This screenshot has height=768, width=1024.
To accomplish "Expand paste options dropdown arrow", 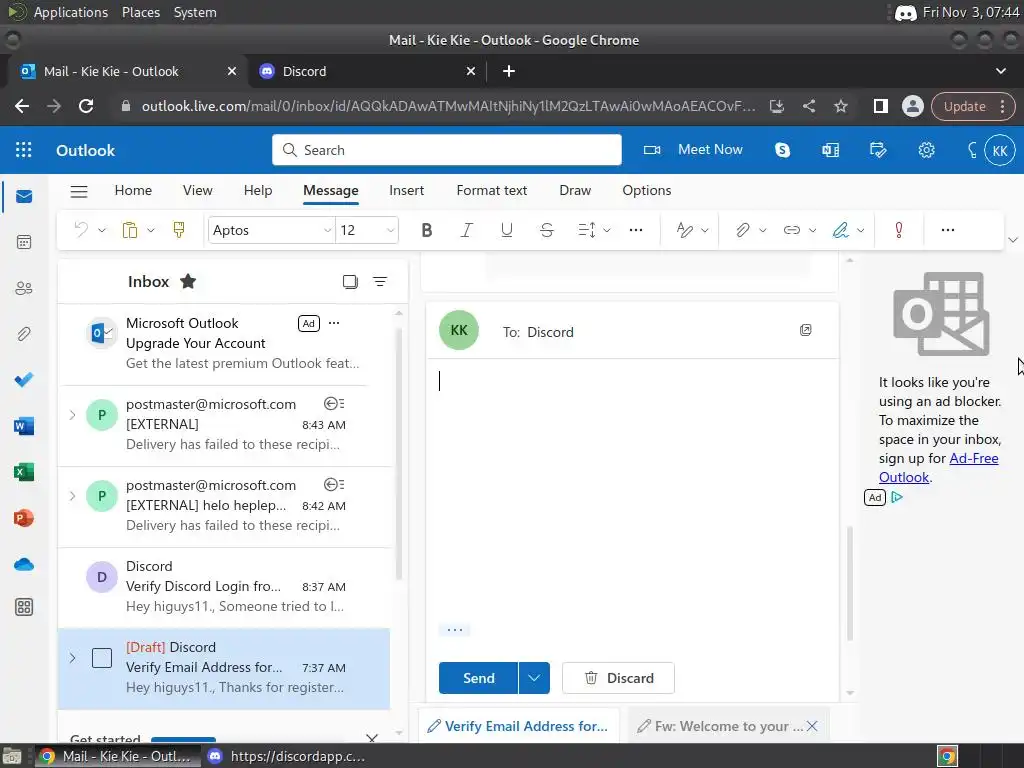I will tap(151, 230).
